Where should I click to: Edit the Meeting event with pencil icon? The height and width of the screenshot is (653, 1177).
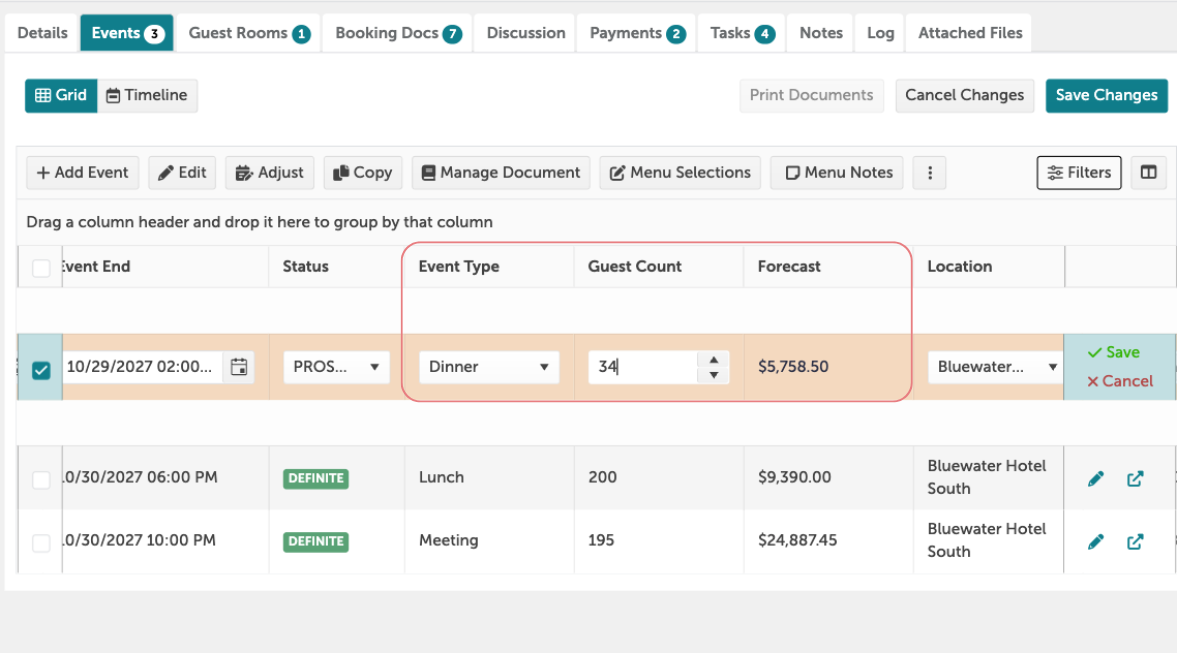click(1096, 542)
